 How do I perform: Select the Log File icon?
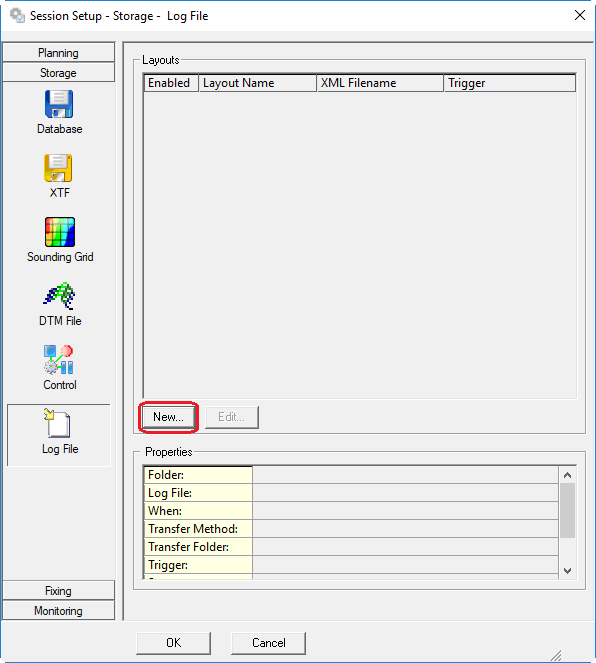(59, 424)
